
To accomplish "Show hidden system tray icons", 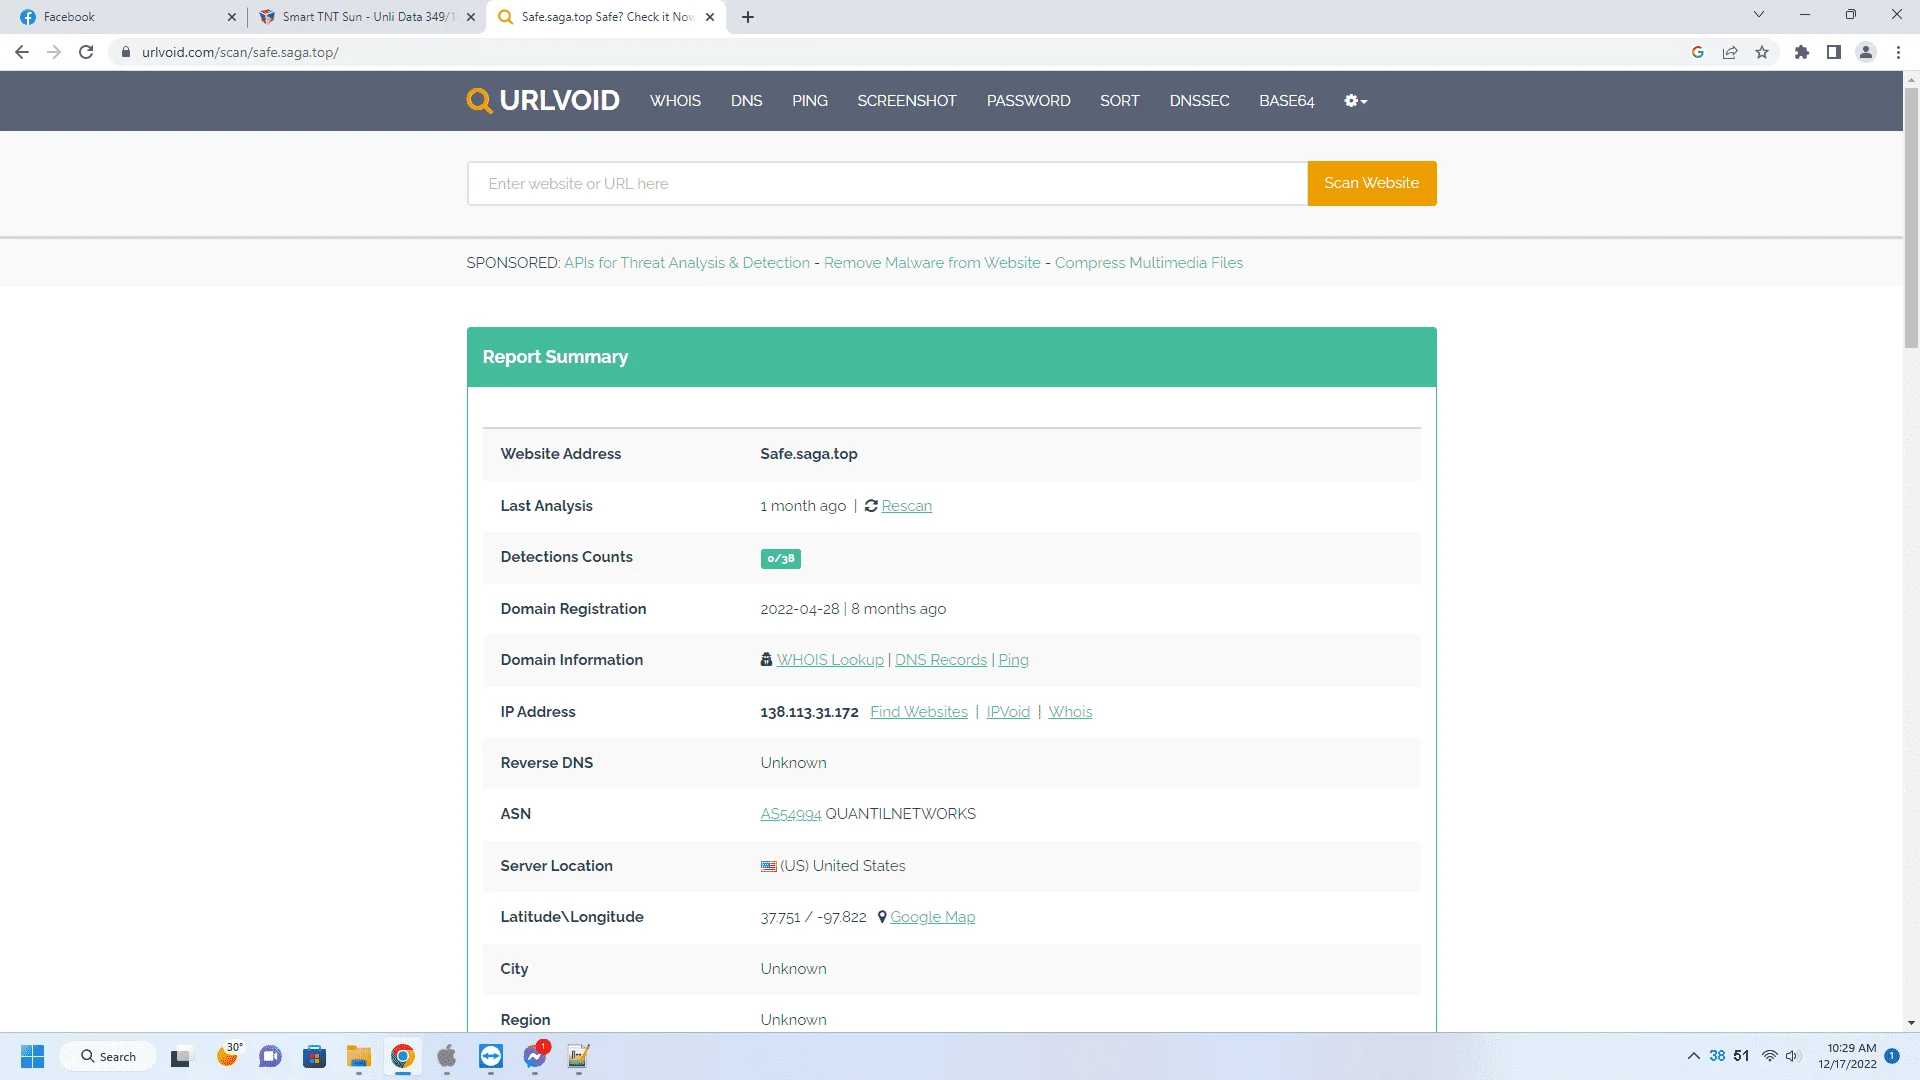I will pos(1694,1057).
